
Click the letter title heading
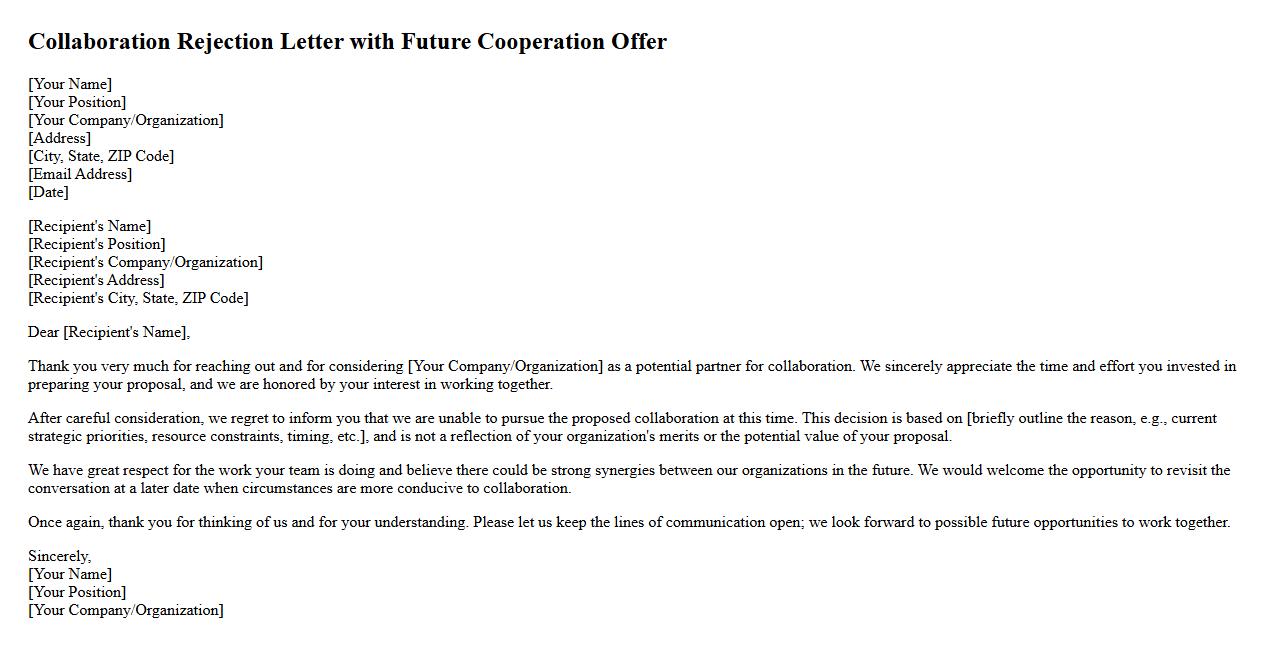coord(347,42)
